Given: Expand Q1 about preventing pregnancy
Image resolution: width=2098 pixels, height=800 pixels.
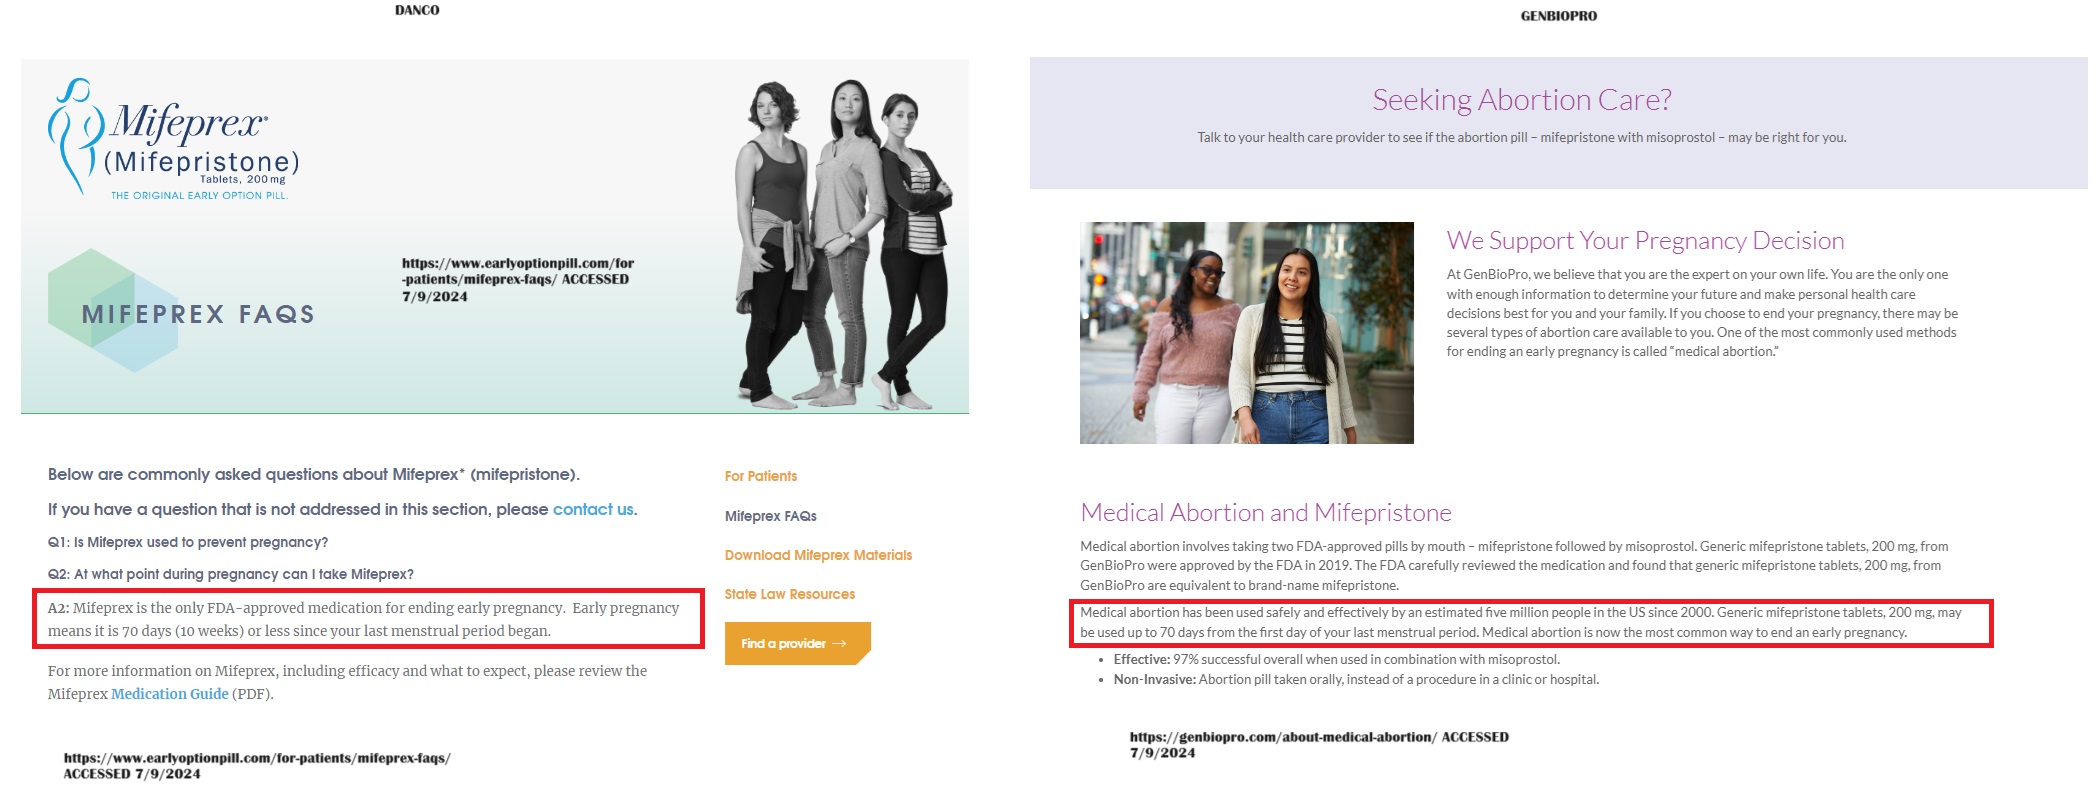Looking at the screenshot, I should click(x=188, y=542).
